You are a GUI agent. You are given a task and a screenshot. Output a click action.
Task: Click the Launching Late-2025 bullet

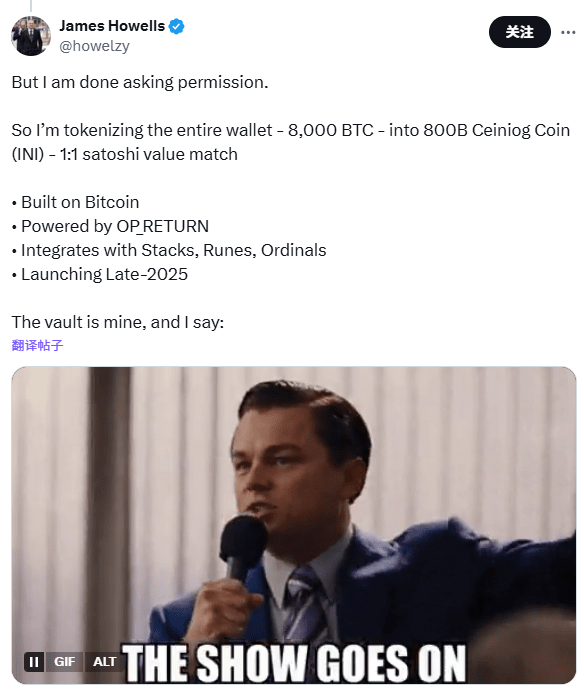tap(99, 274)
